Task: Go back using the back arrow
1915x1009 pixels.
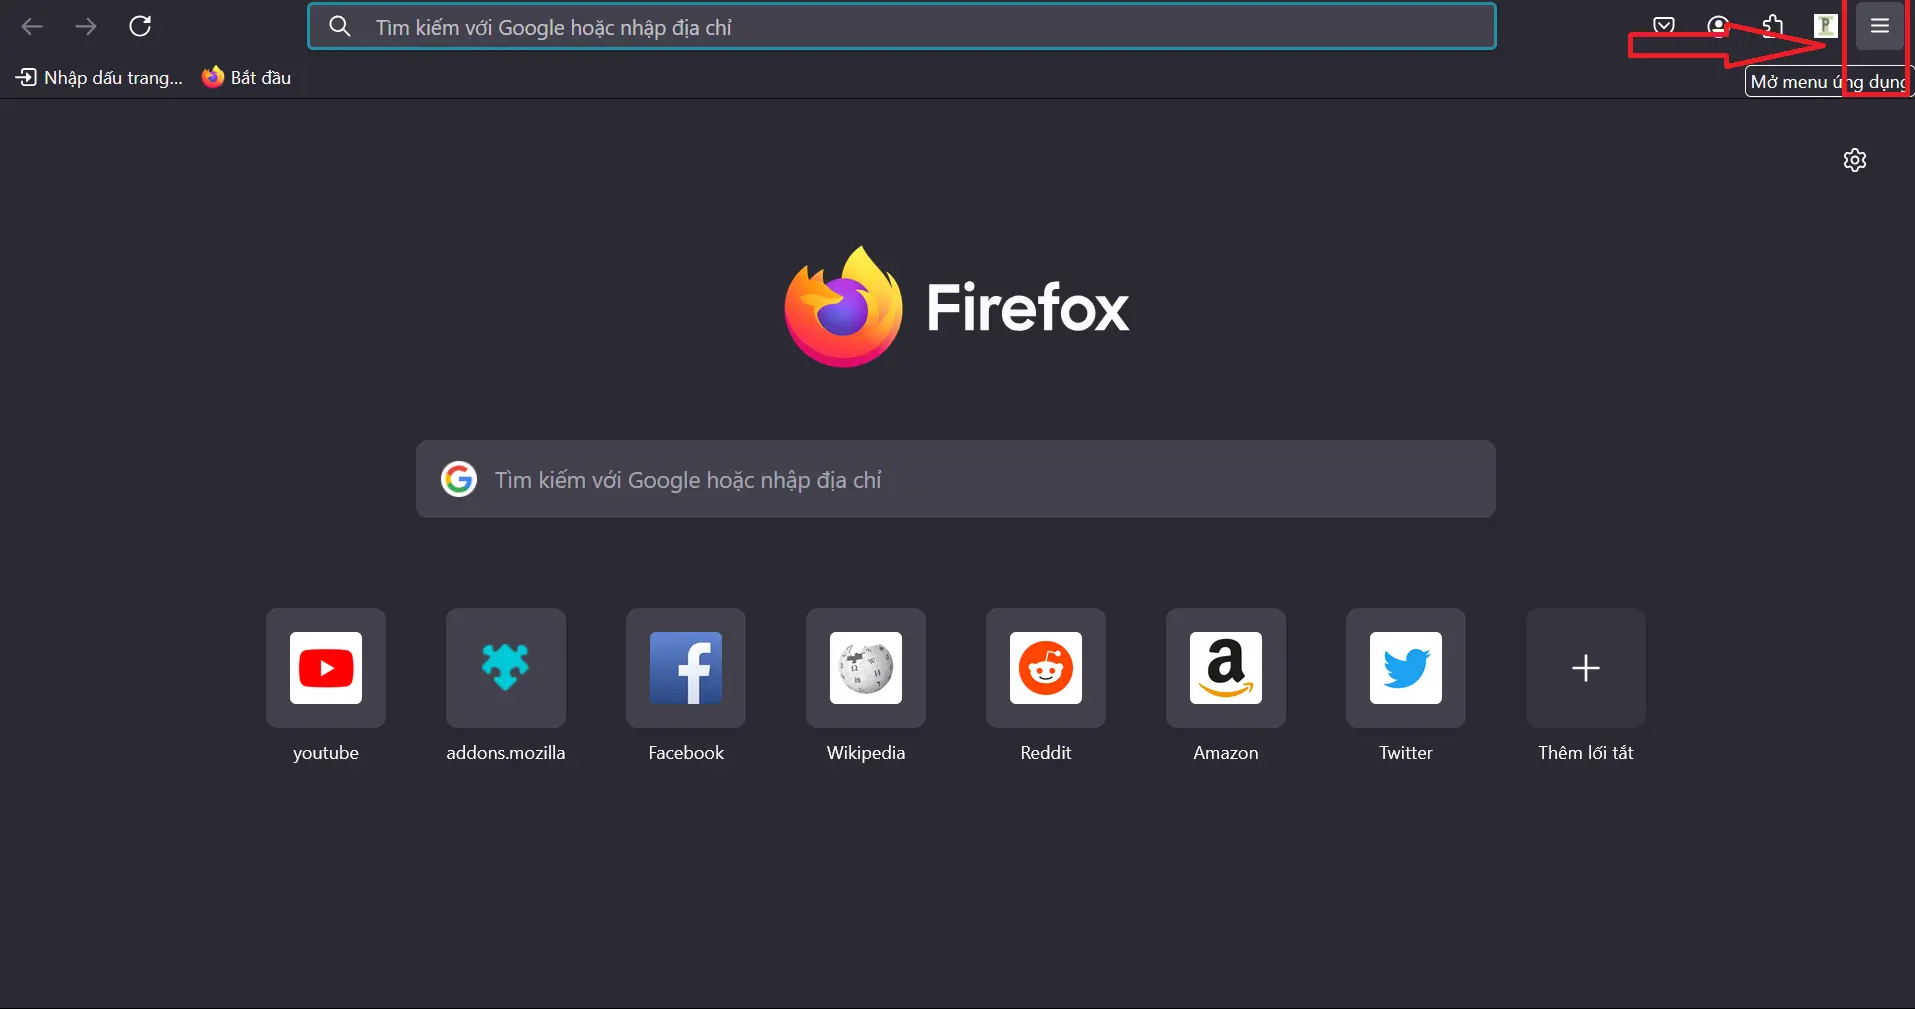Action: tap(32, 27)
